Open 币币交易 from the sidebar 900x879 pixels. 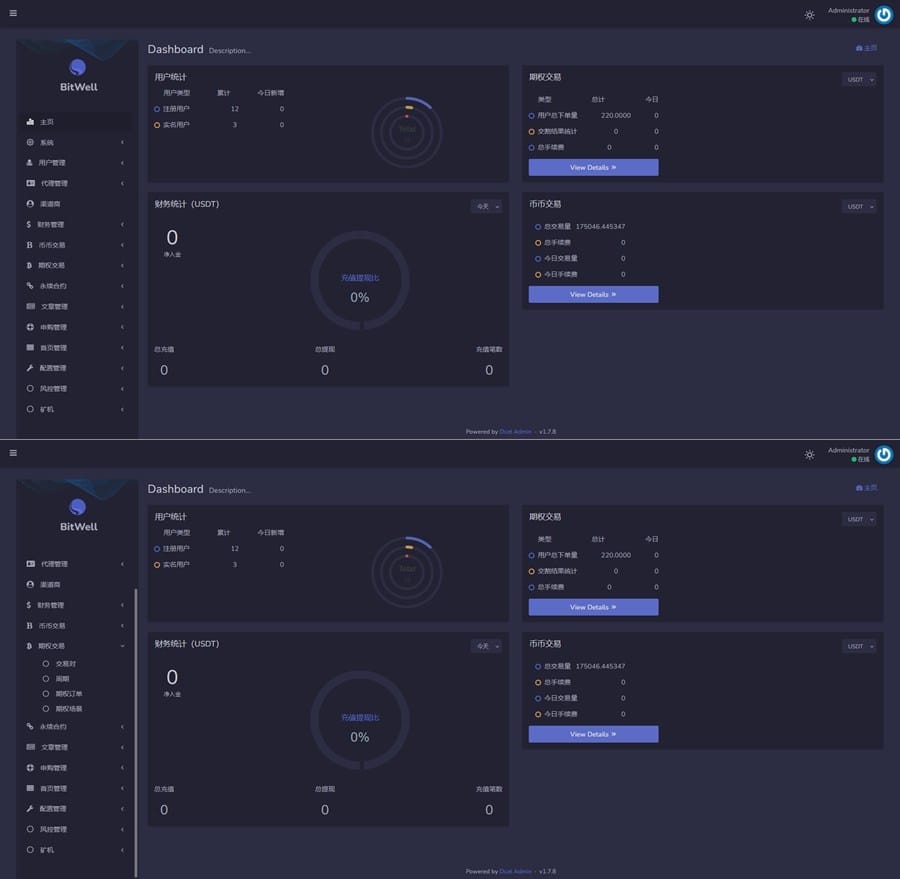click(50, 245)
